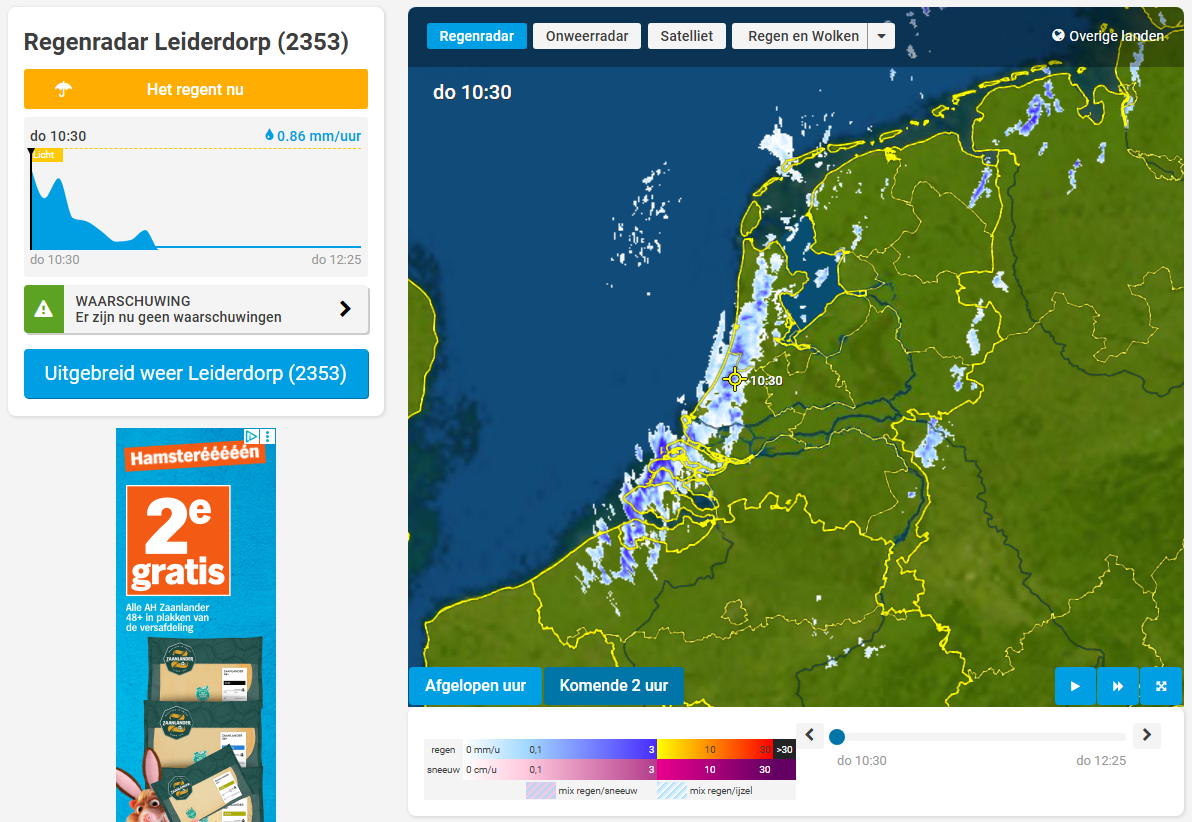Click the 'do 10:30' timestamp on map
Screen dimensions: 1192x822
472,93
